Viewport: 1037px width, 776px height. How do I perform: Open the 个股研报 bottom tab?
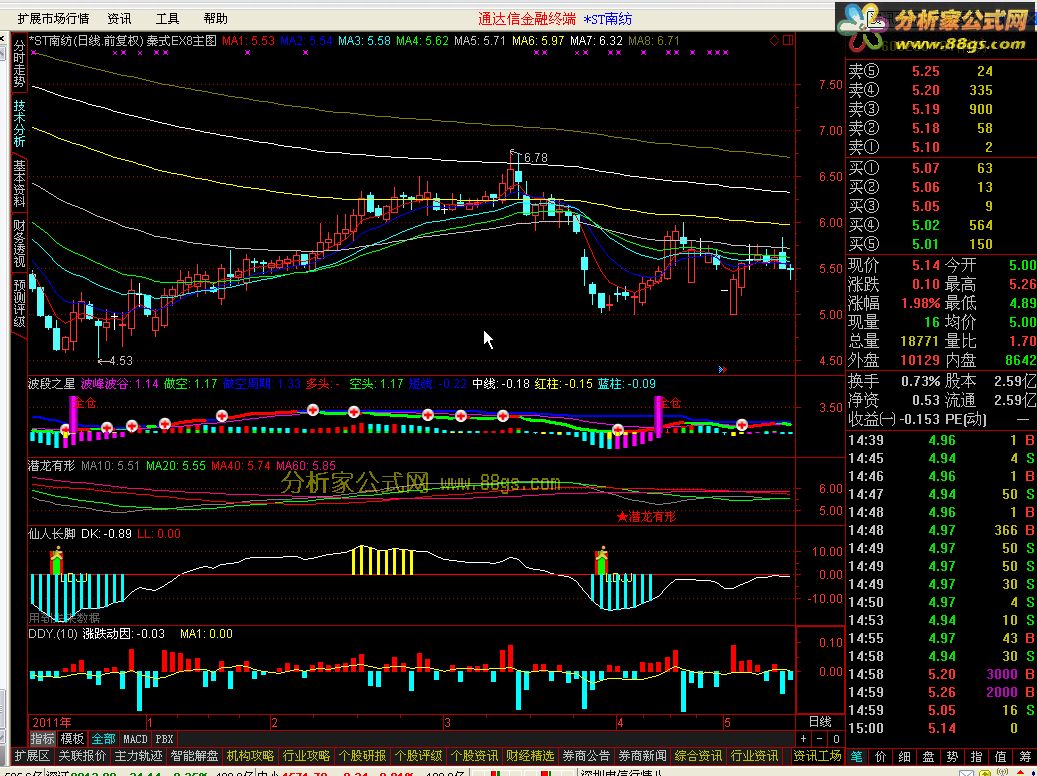pos(362,756)
